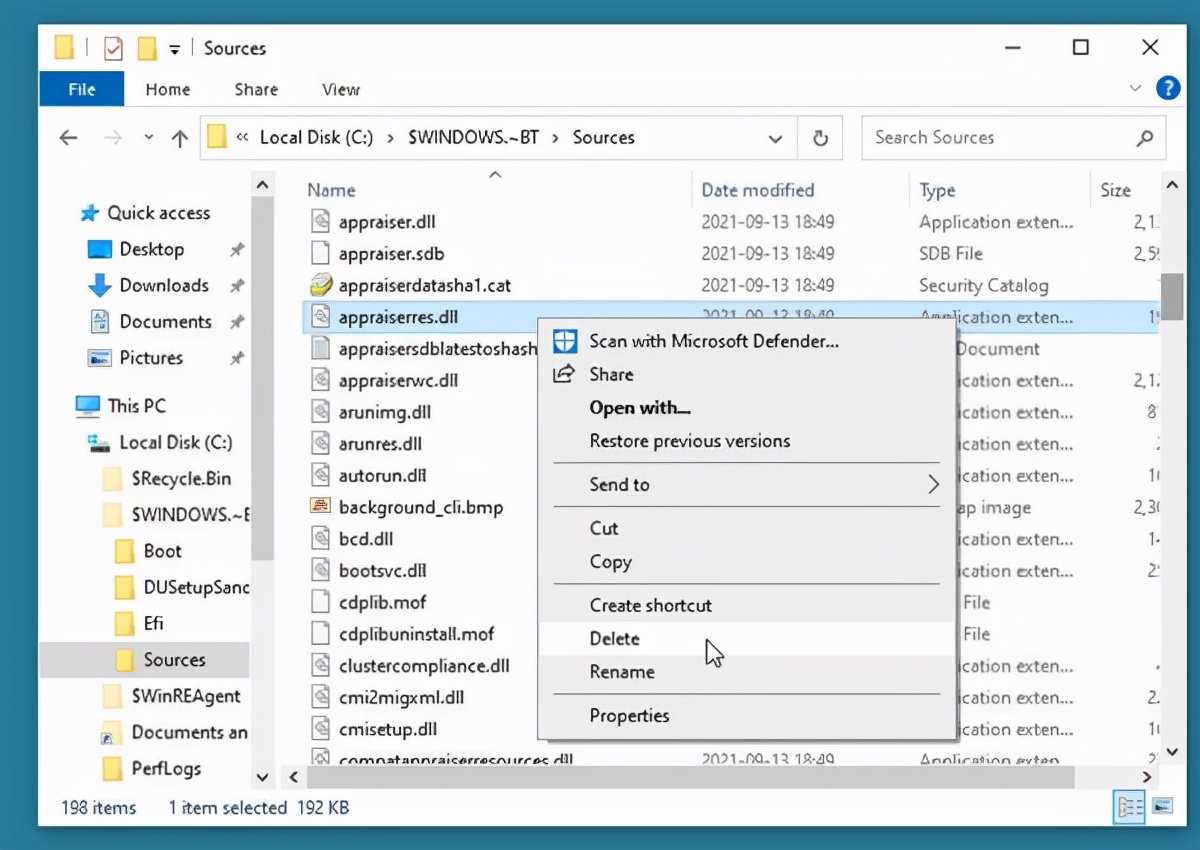Click the Back navigation arrow
The image size is (1200, 850).
coord(68,138)
